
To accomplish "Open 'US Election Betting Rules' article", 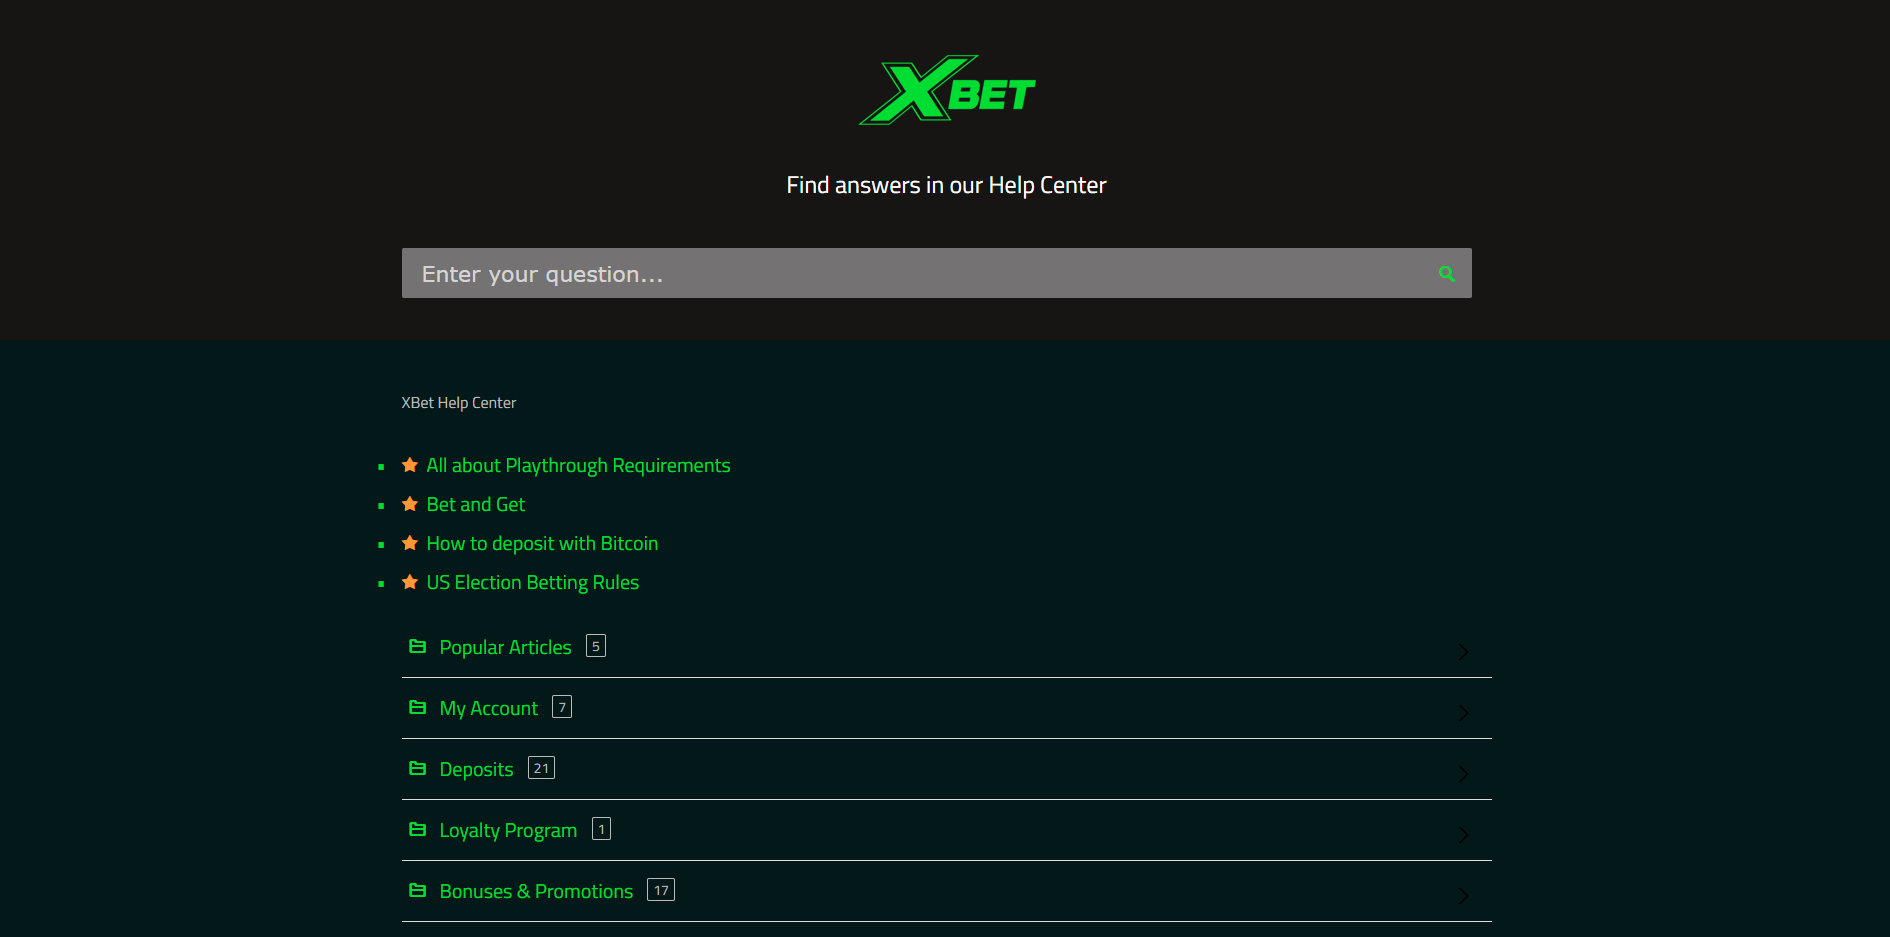I will coord(533,583).
